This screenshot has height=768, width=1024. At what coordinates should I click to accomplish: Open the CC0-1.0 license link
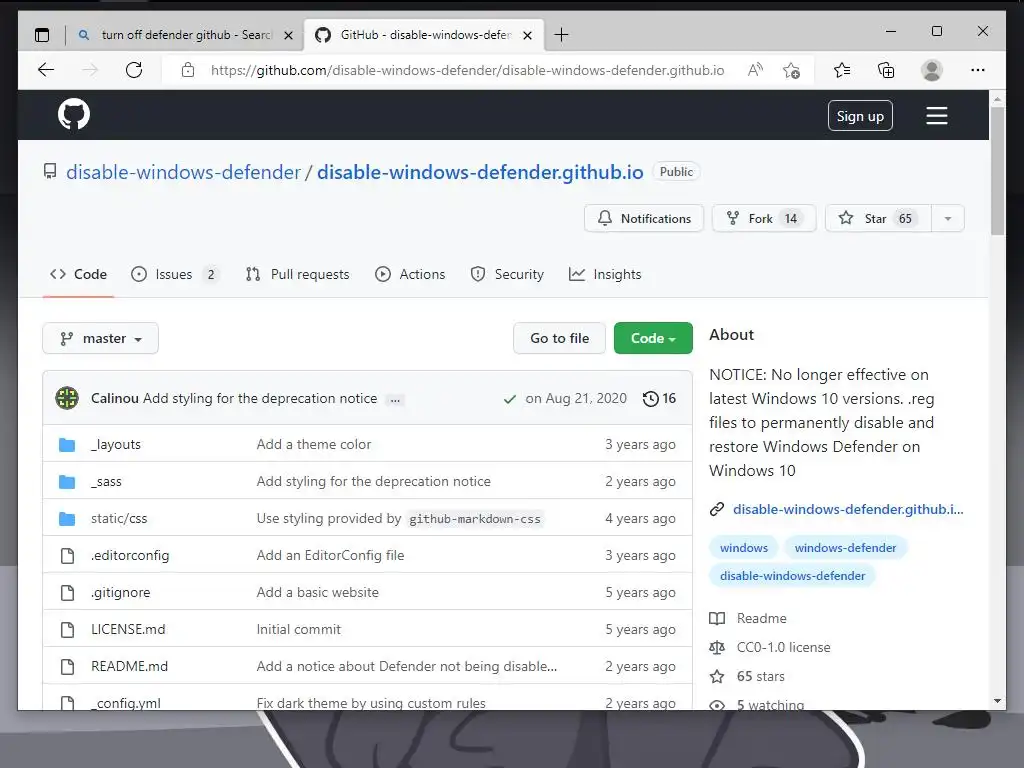tap(784, 647)
